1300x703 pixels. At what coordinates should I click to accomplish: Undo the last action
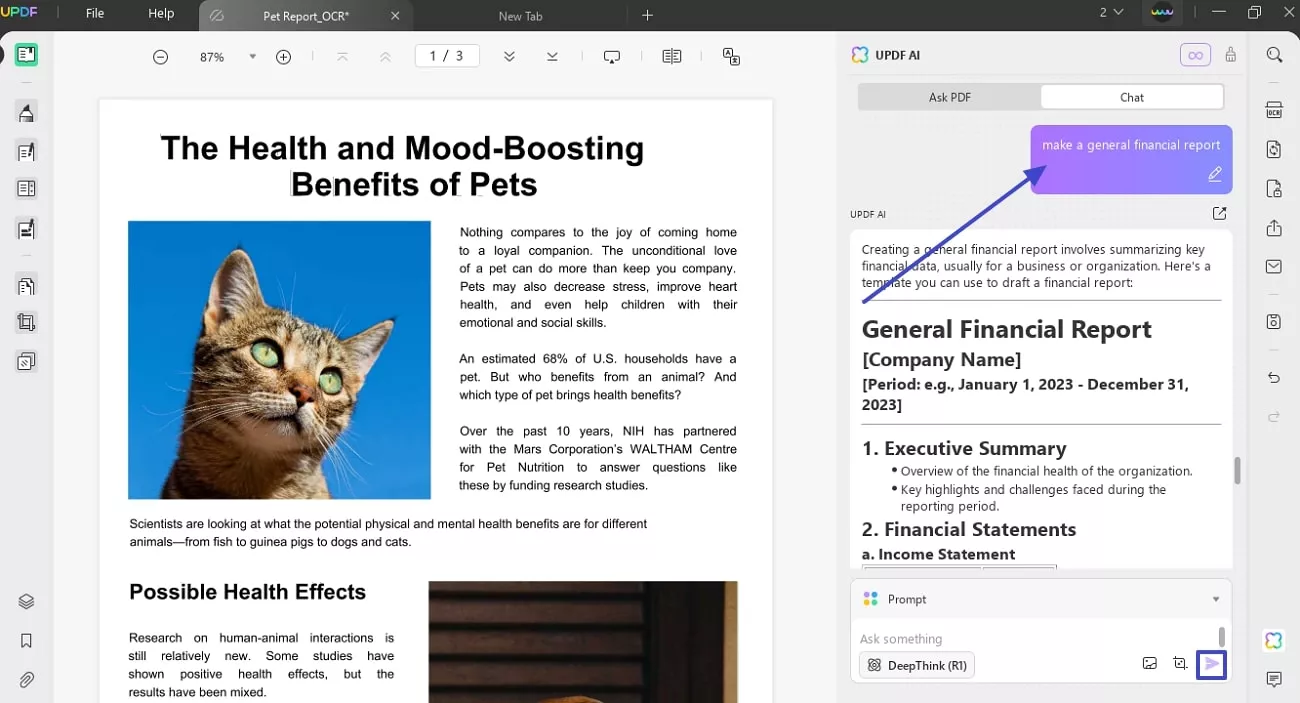click(x=1274, y=378)
